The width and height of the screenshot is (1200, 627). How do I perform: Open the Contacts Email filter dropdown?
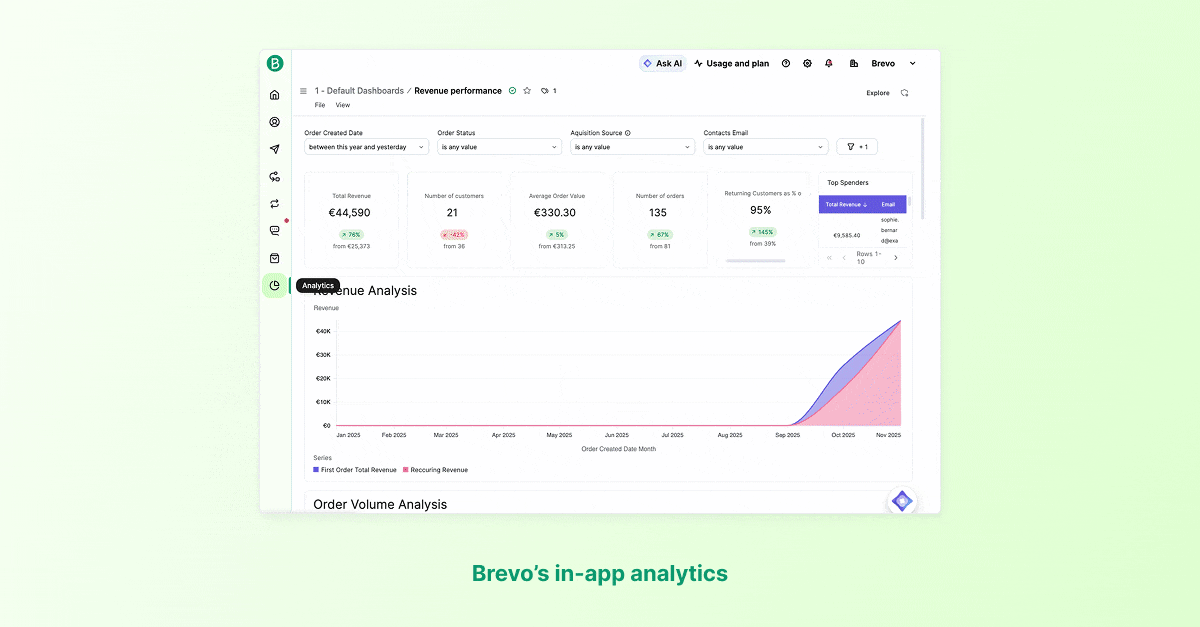click(766, 147)
